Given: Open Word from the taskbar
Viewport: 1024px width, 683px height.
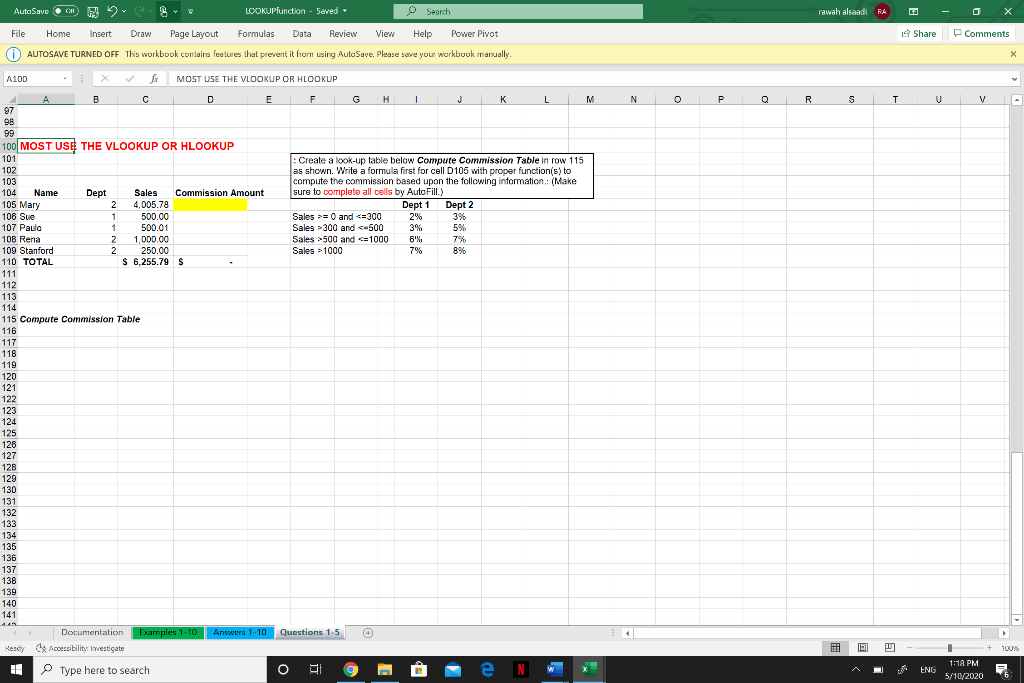Looking at the screenshot, I should pos(554,669).
